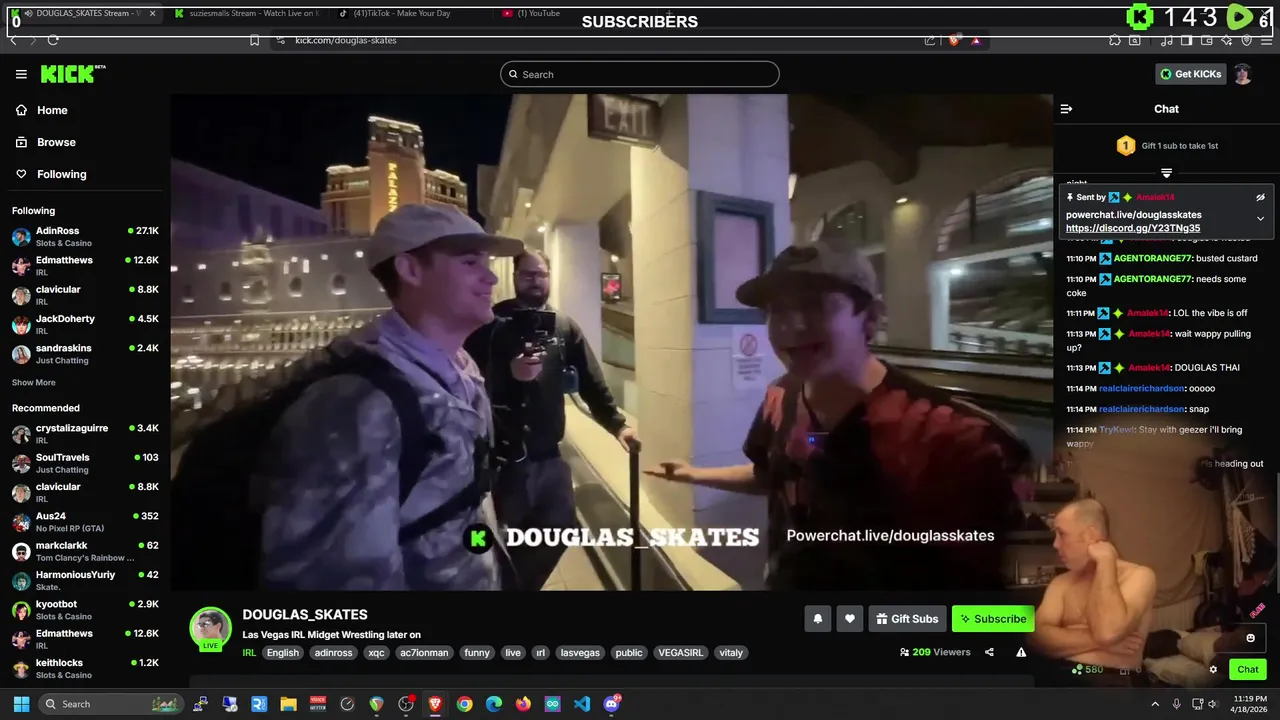The image size is (1280, 720).
Task: Go to the Kick logo homepage
Action: point(72,74)
